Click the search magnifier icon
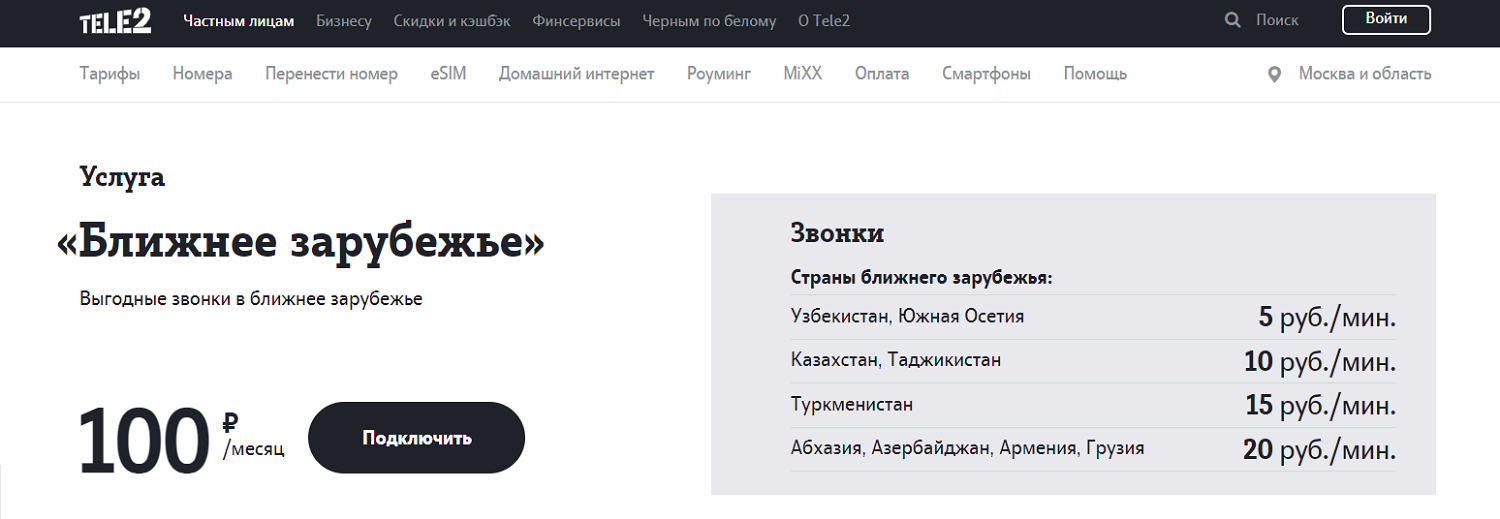The height and width of the screenshot is (519, 1500). pos(1232,20)
